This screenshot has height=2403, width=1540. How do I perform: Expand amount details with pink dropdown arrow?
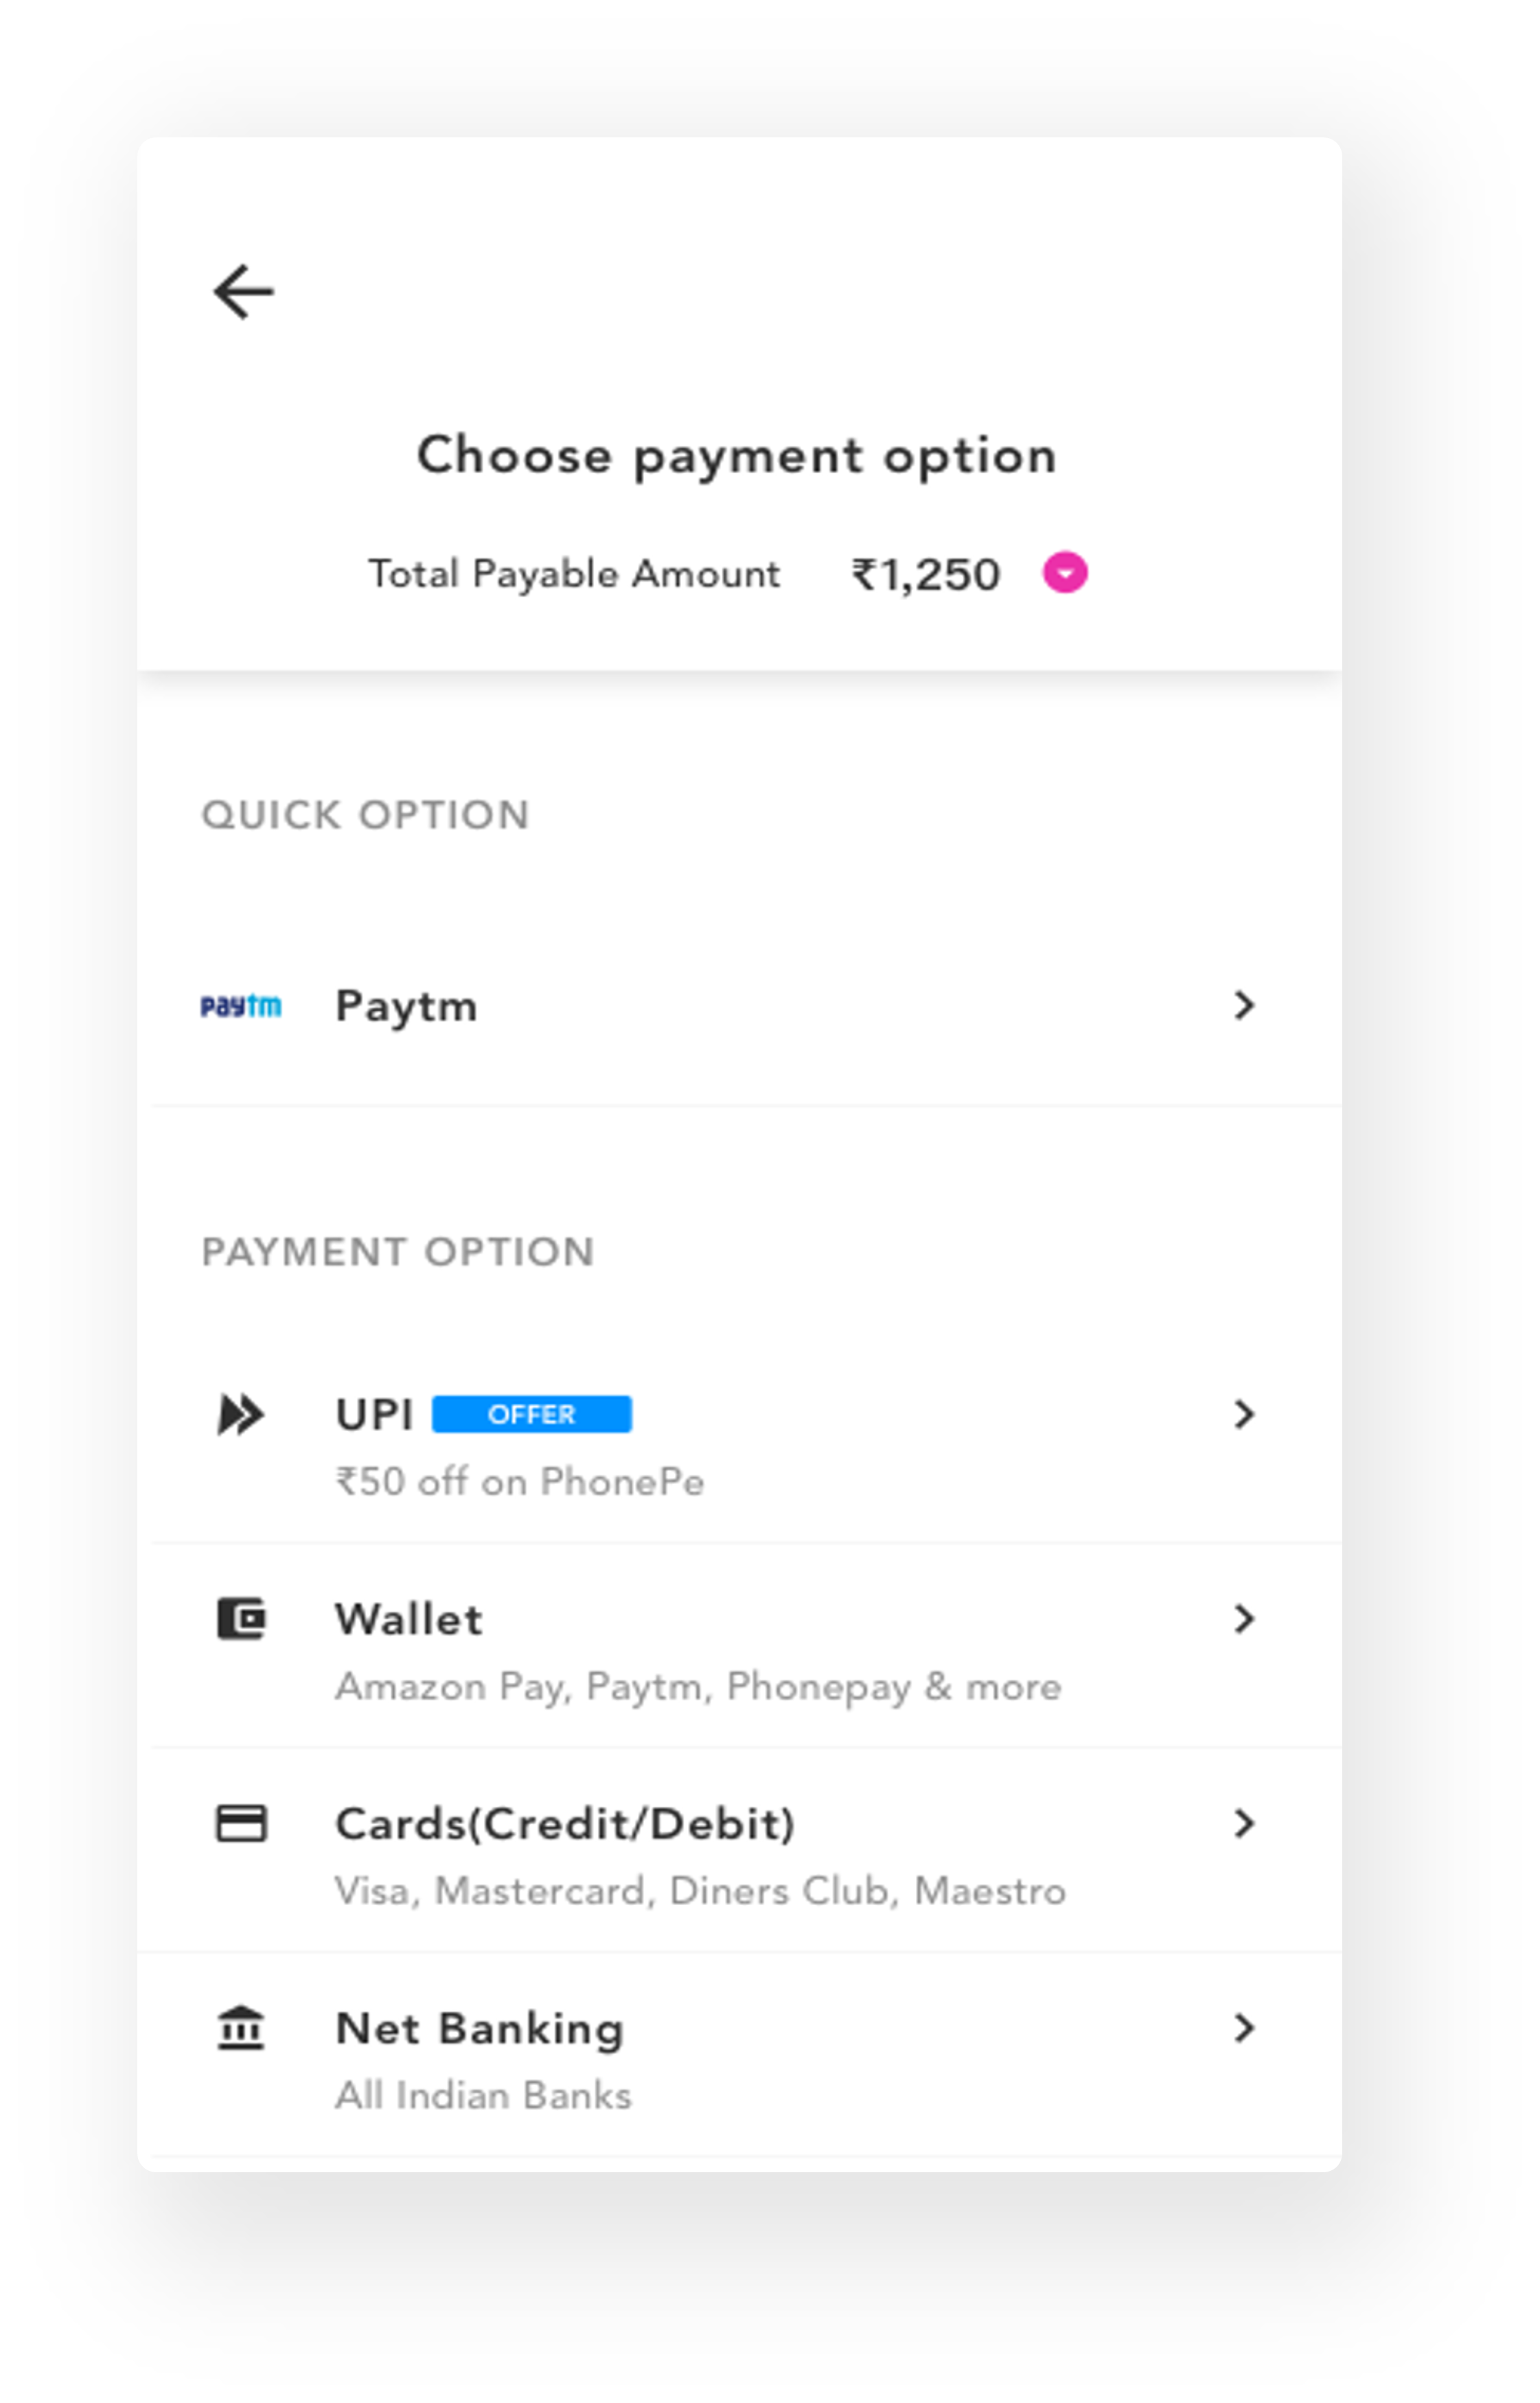1065,573
